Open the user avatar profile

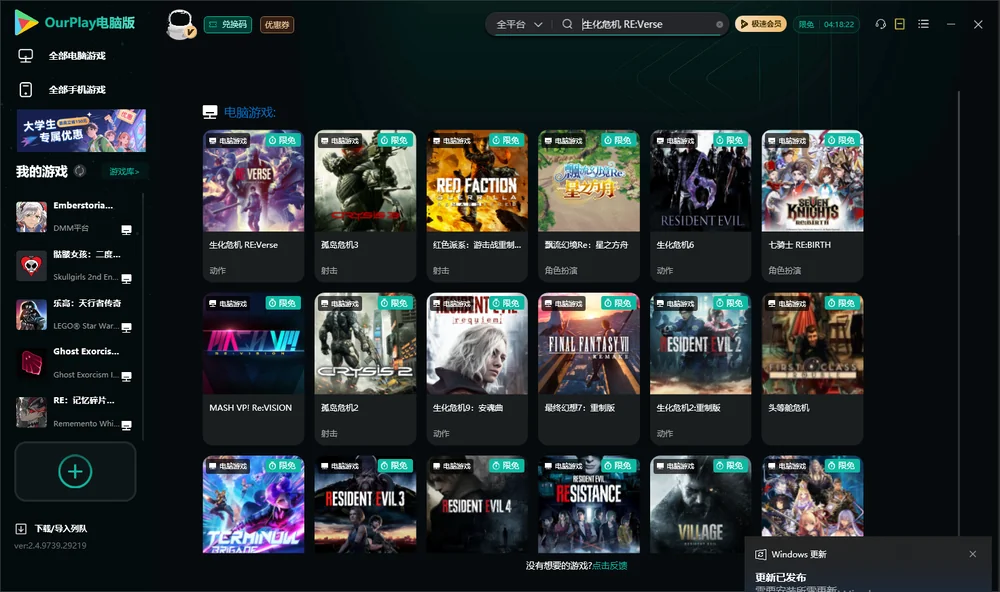coord(180,25)
